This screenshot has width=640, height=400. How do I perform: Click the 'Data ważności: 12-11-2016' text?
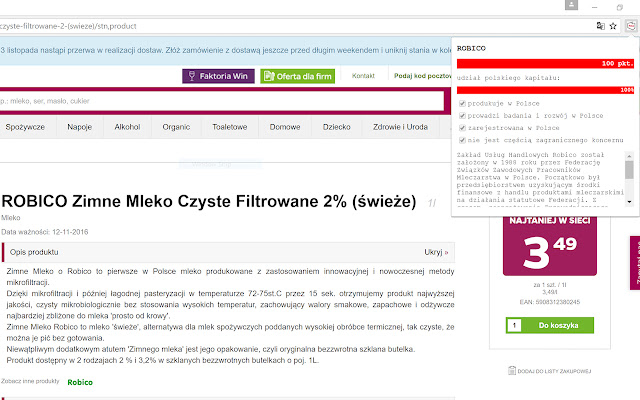[x=44, y=232]
